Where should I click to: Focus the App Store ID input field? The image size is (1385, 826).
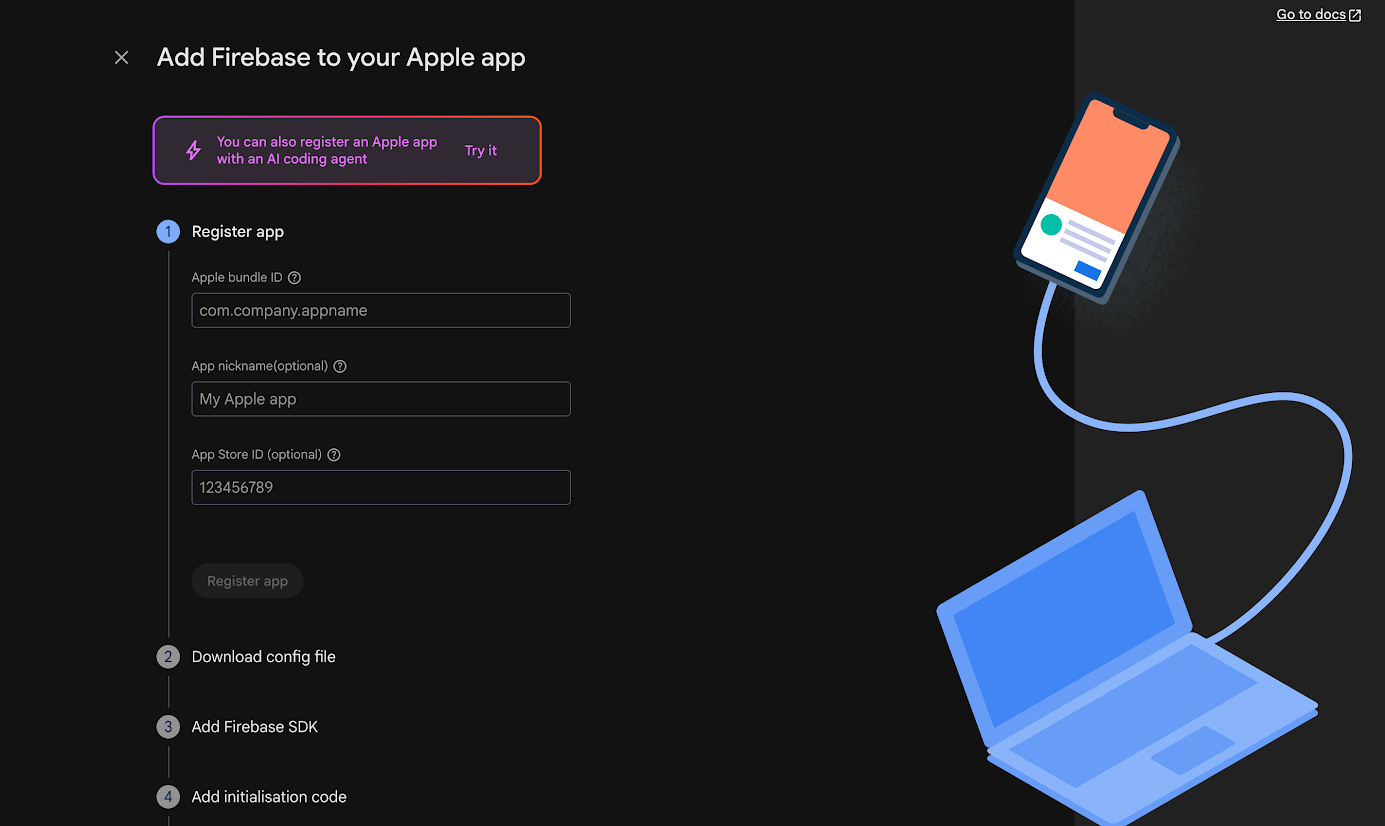click(381, 488)
